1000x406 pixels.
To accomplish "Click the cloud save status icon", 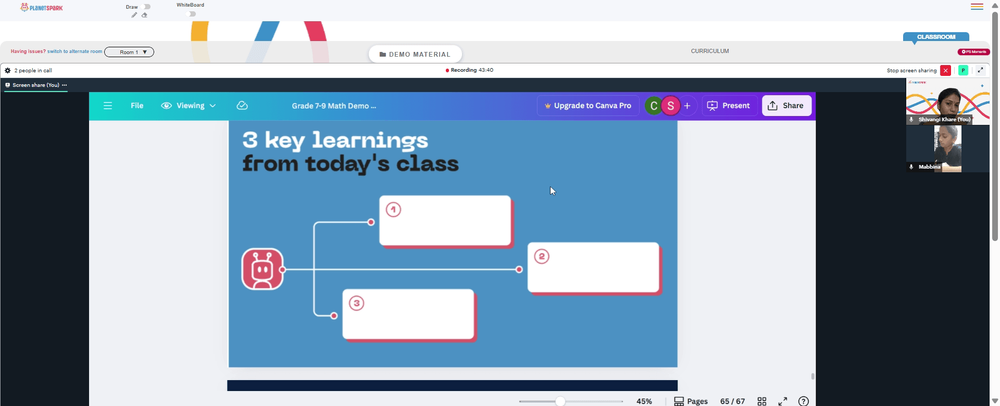I will (242, 106).
